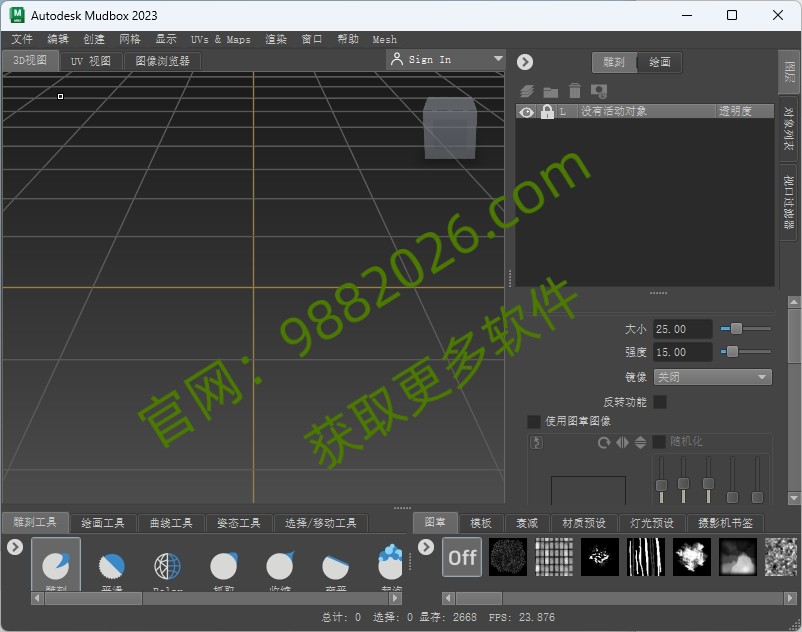Click the first randomize vertical slider
Viewport: 802px width, 632px height.
[x=661, y=480]
